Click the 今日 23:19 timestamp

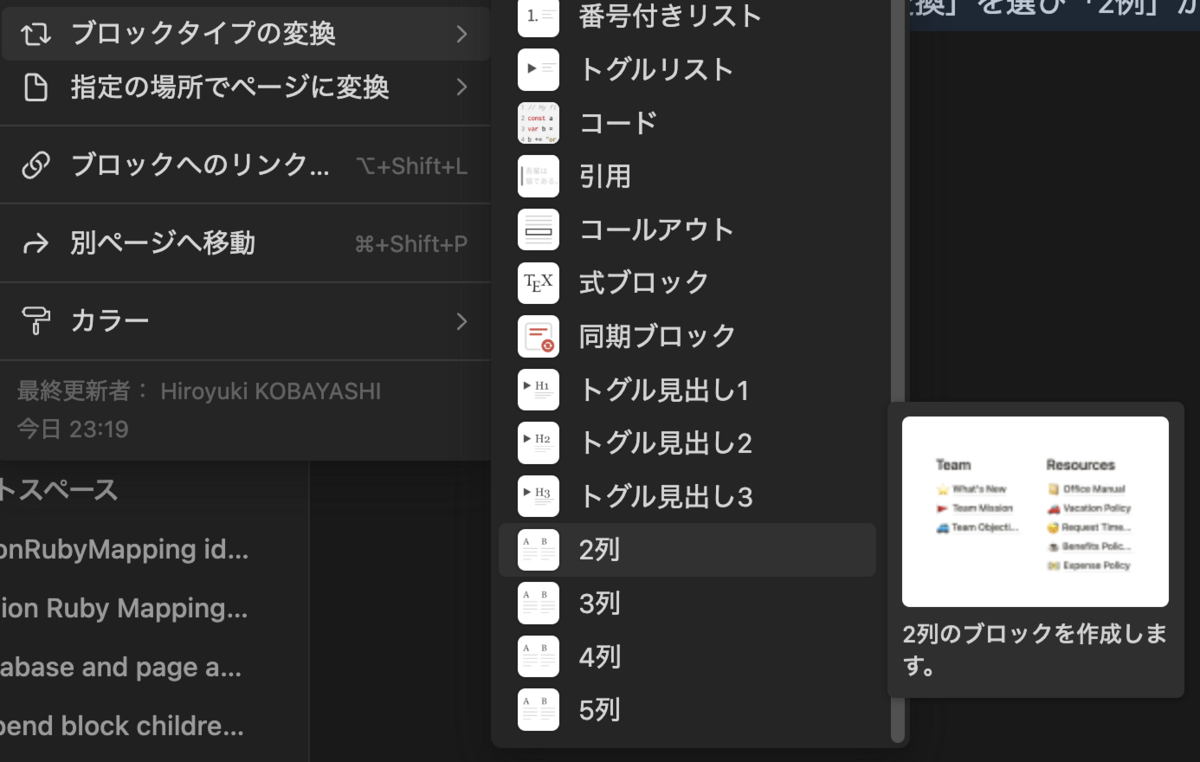pyautogui.click(x=72, y=429)
